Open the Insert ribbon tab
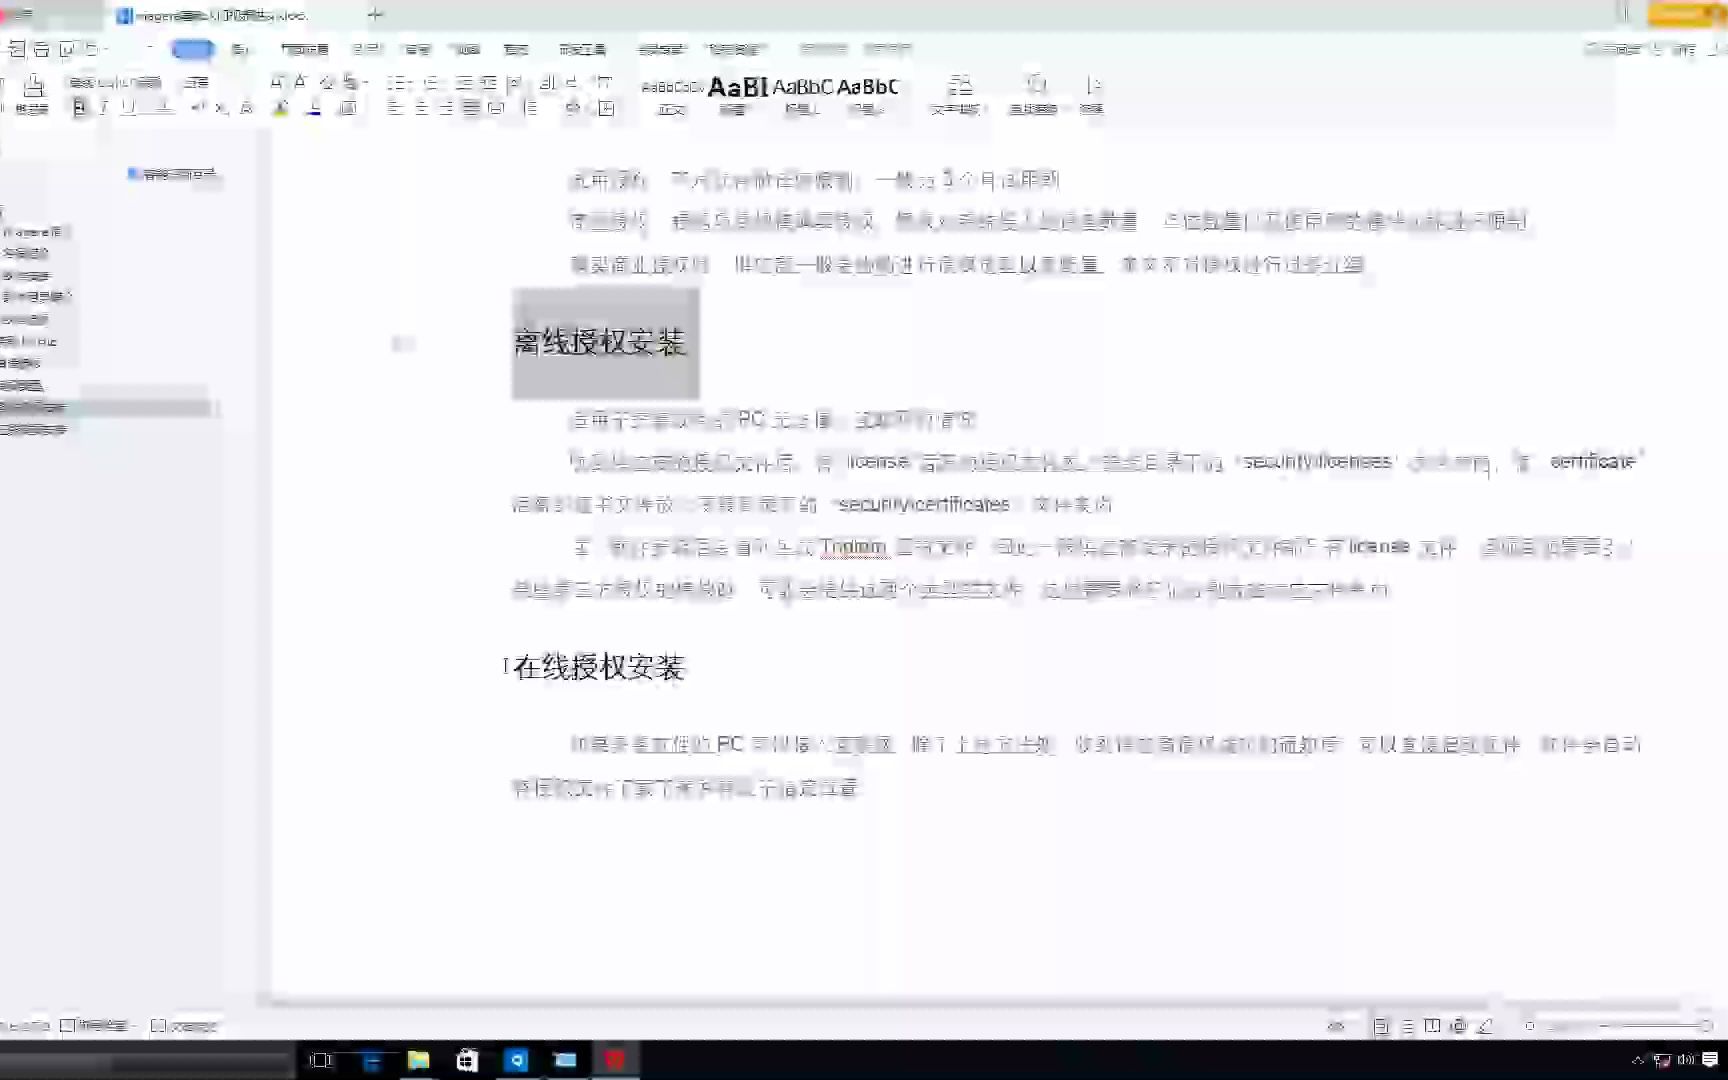The image size is (1728, 1080). 240,49
